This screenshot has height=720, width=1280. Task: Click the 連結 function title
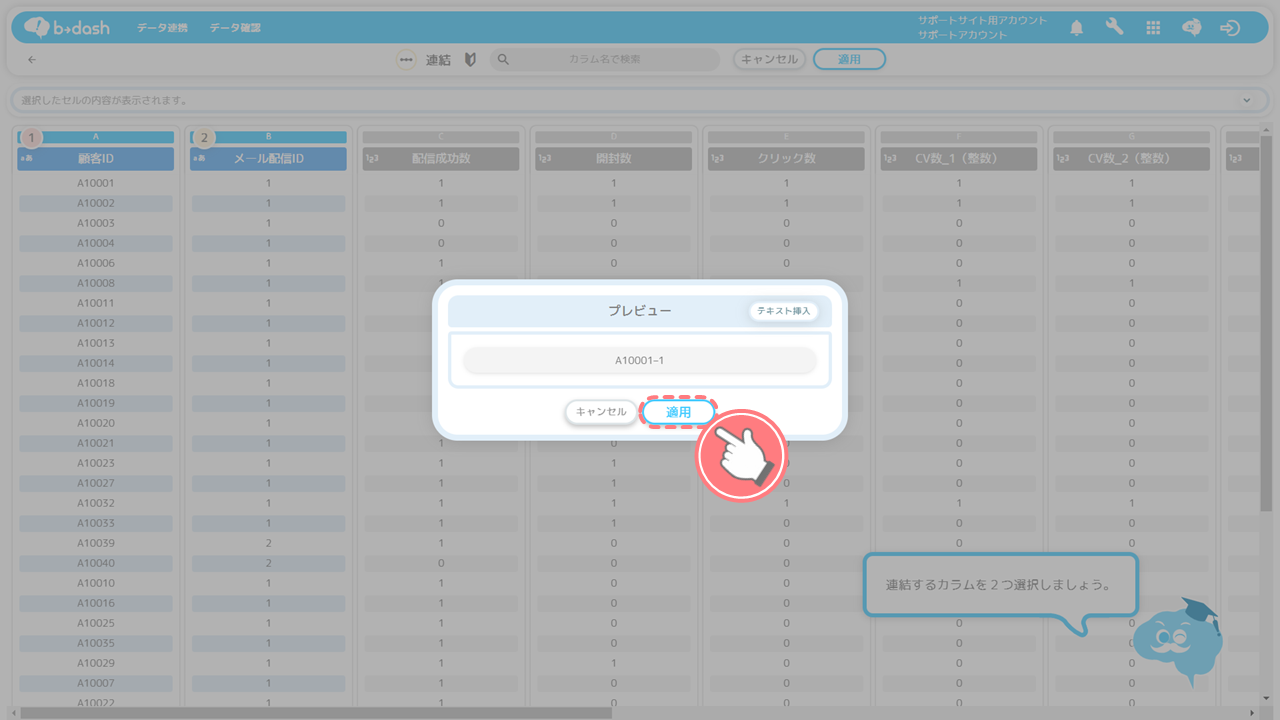(438, 60)
